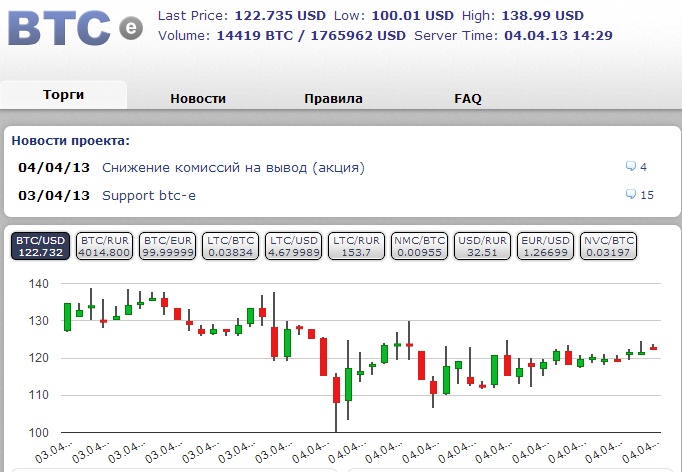The width and height of the screenshot is (682, 472).
Task: Click the comment count 4
Action: click(643, 167)
